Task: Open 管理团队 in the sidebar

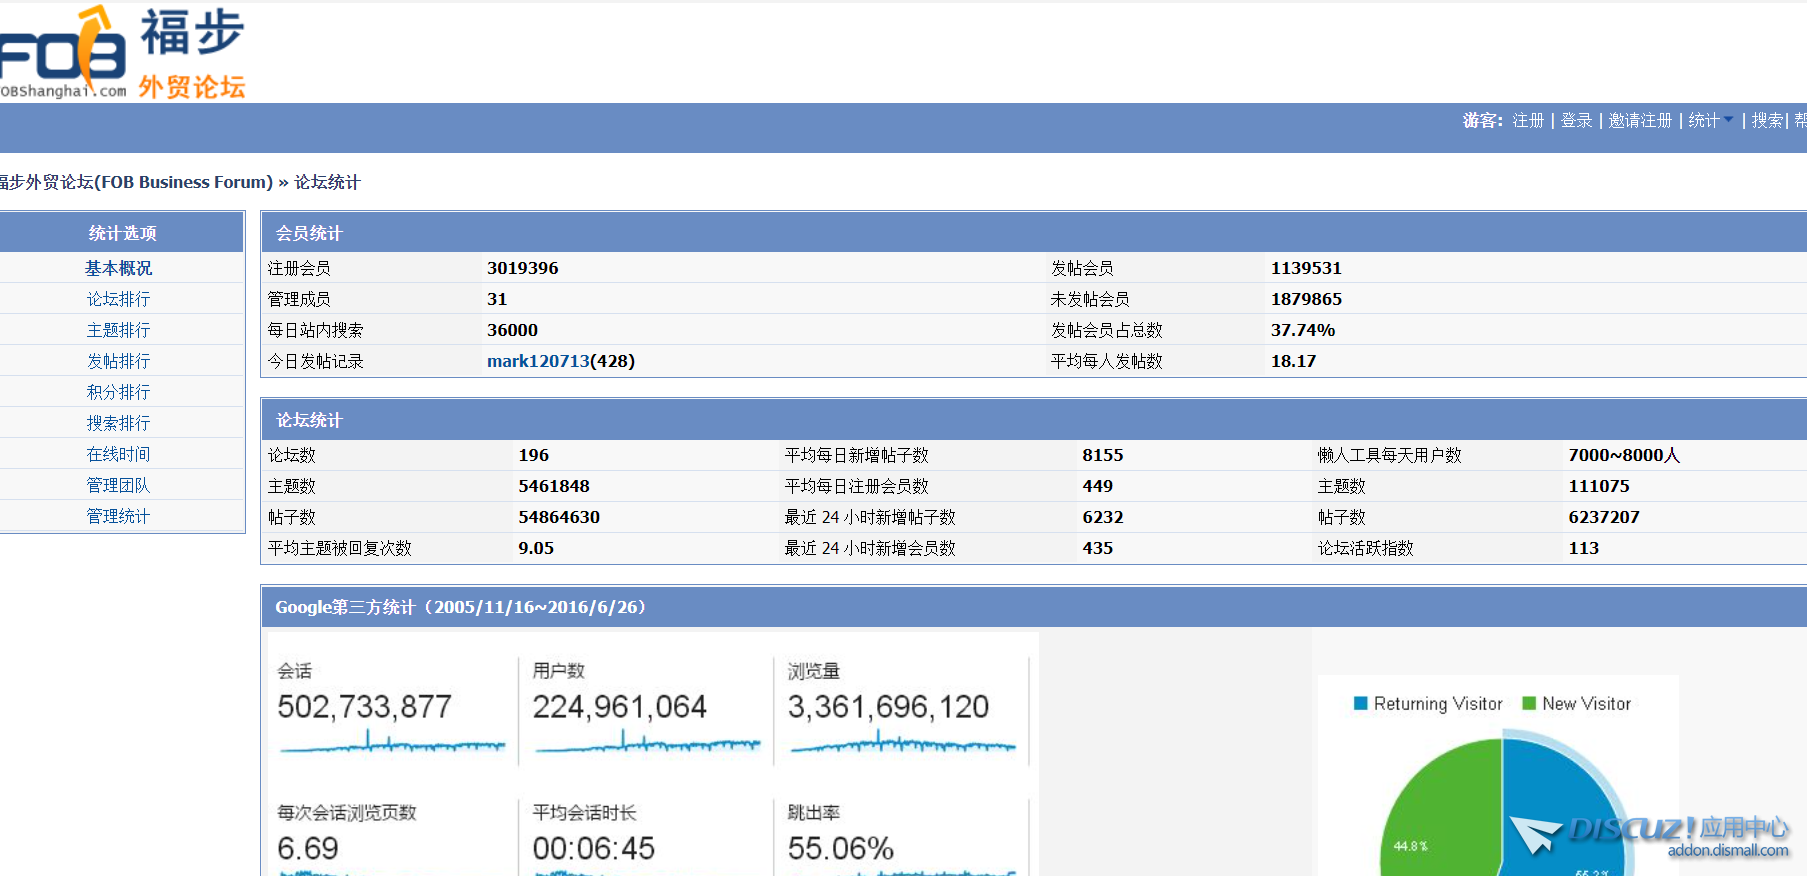Action: pos(118,485)
